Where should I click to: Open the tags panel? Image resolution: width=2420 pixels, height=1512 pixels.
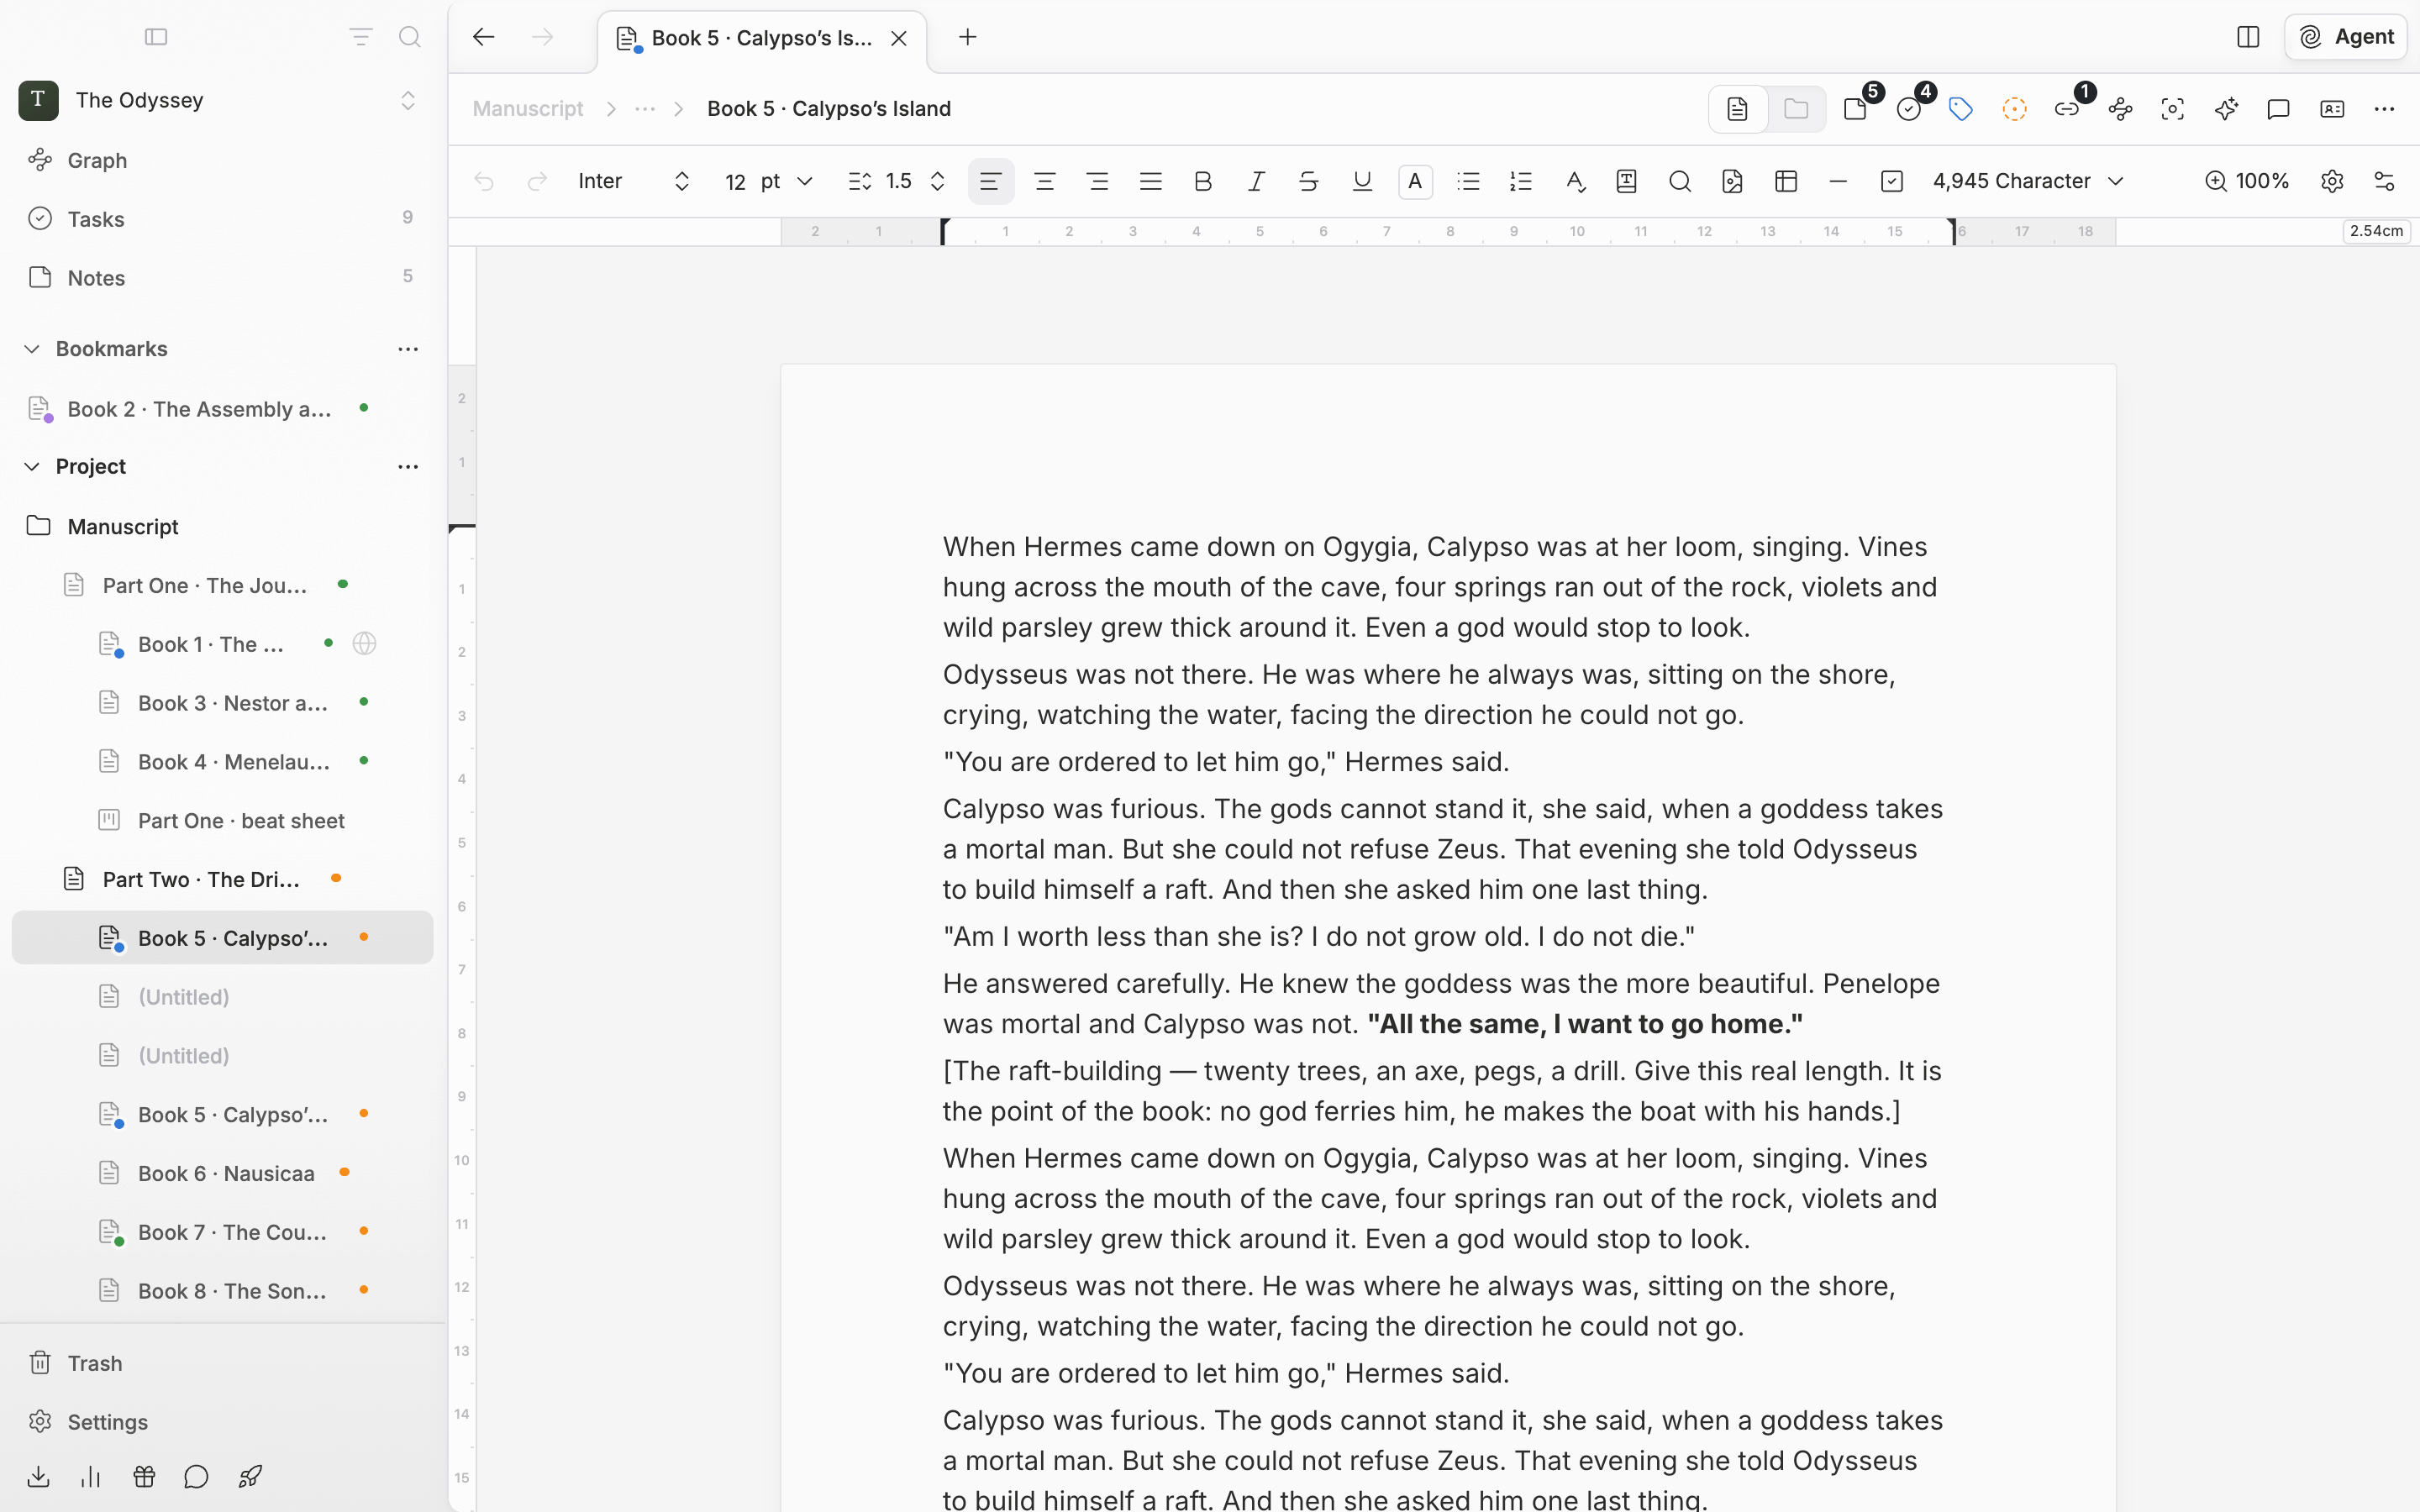(1961, 109)
